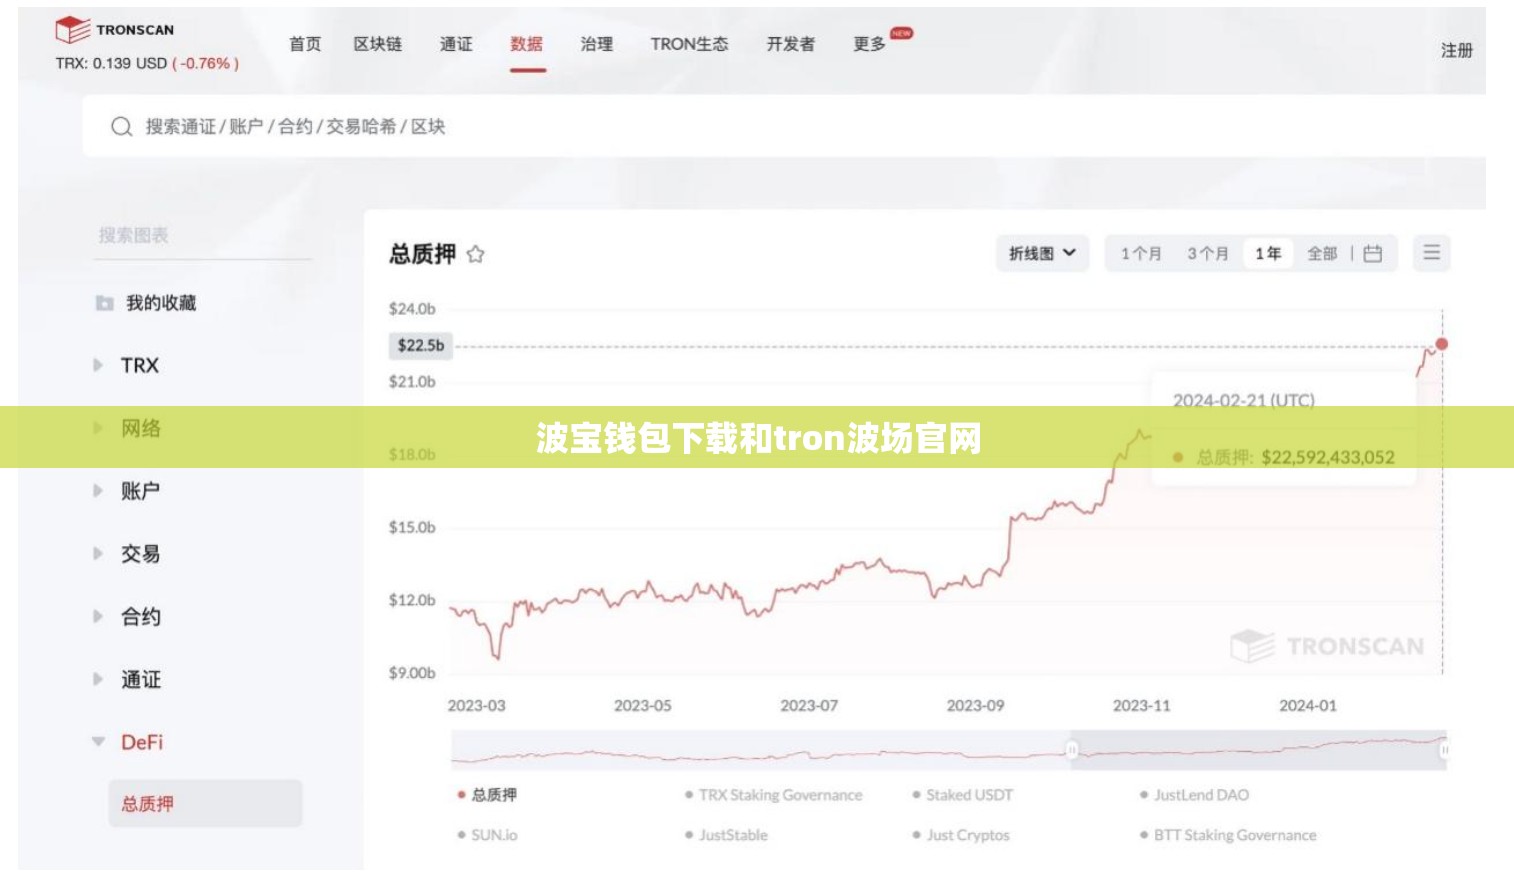Screen dimensions: 1514x874
Task: Collapse the DeFi section
Action: click(x=98, y=742)
